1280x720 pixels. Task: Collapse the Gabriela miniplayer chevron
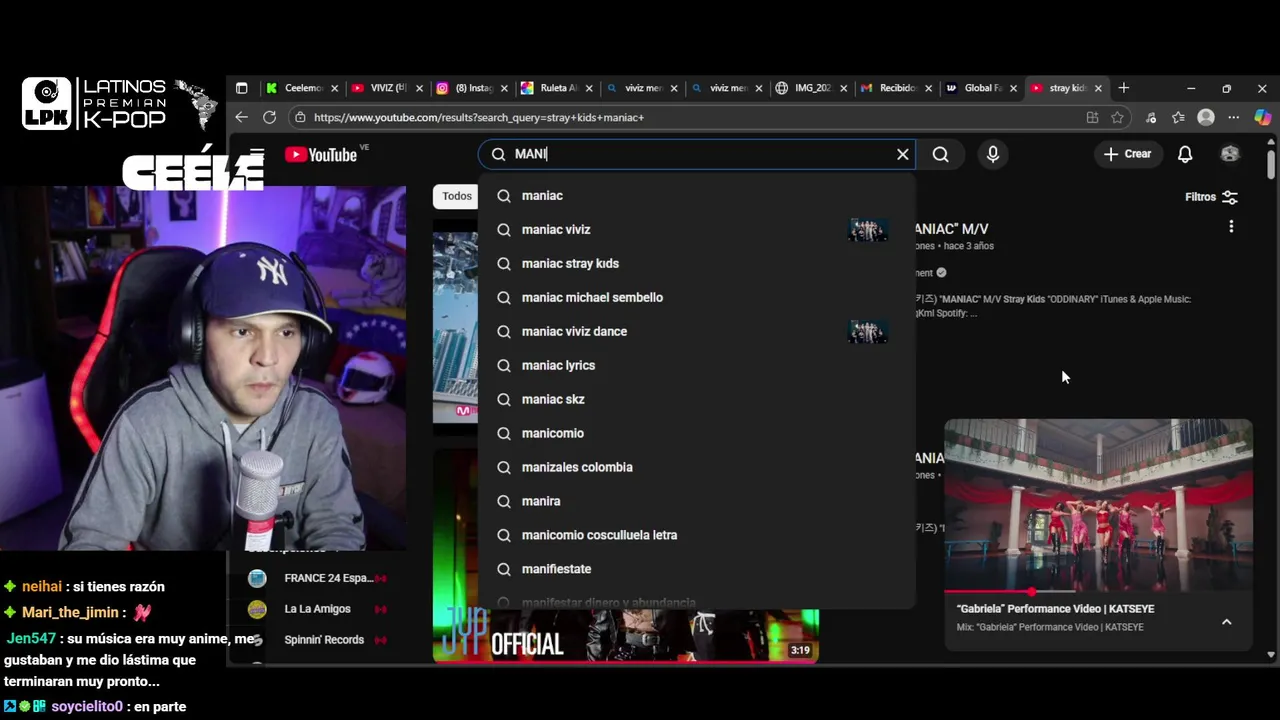tap(1226, 621)
